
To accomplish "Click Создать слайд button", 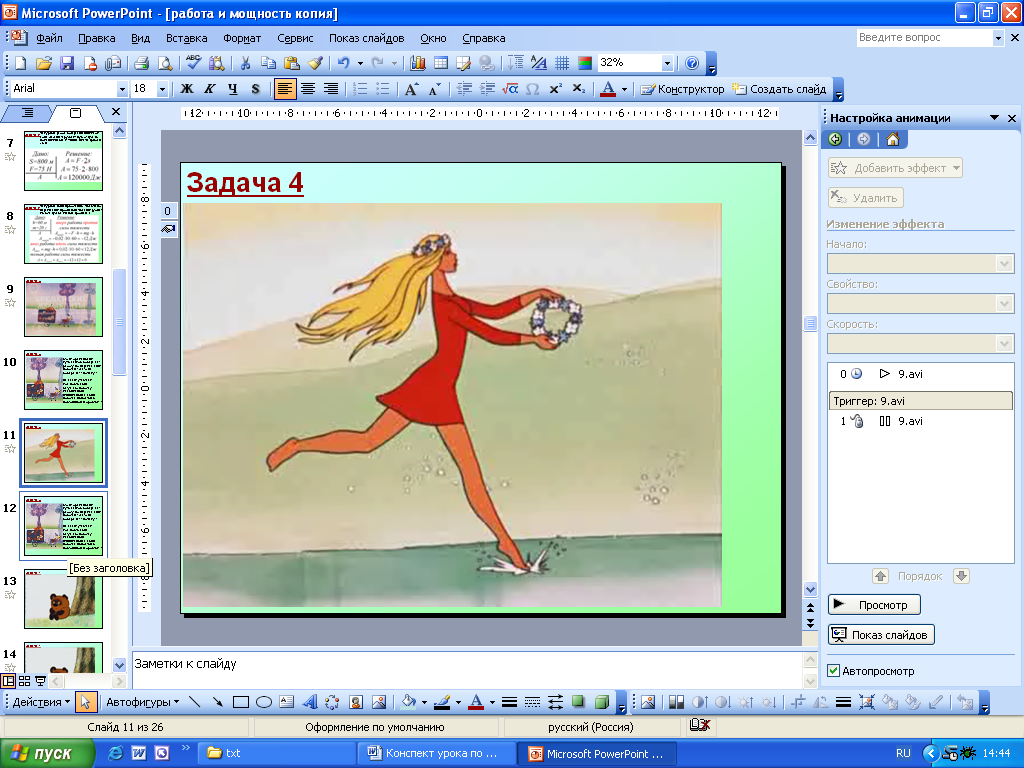I will pos(779,89).
